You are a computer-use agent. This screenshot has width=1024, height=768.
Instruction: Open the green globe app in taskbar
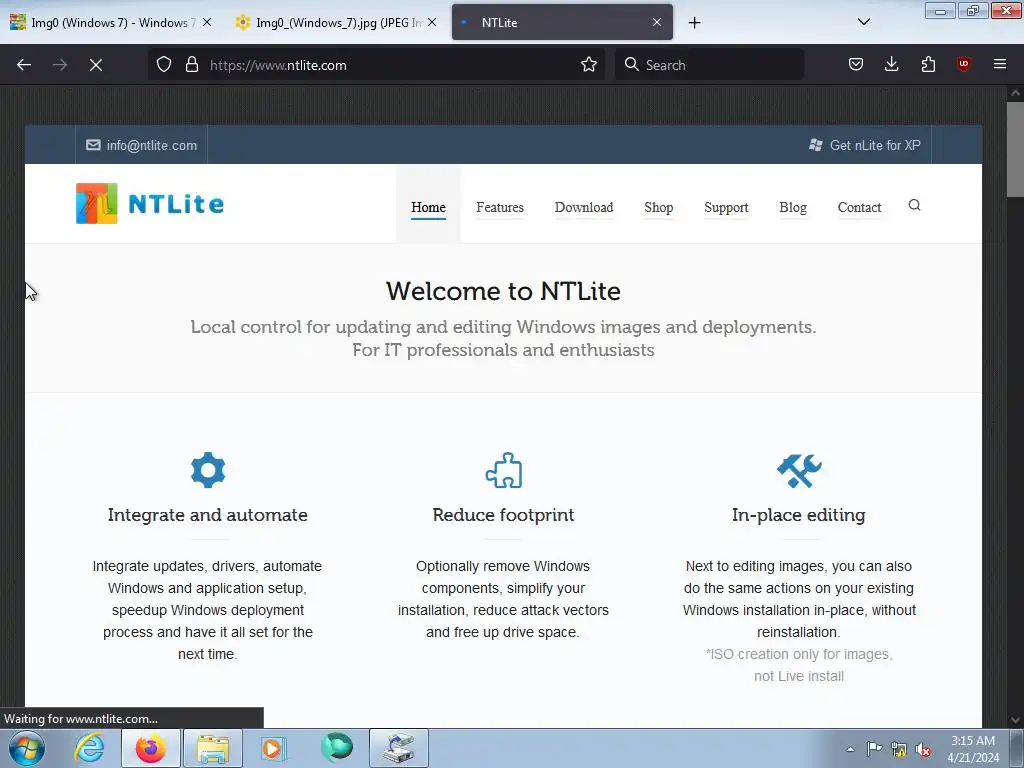(337, 748)
